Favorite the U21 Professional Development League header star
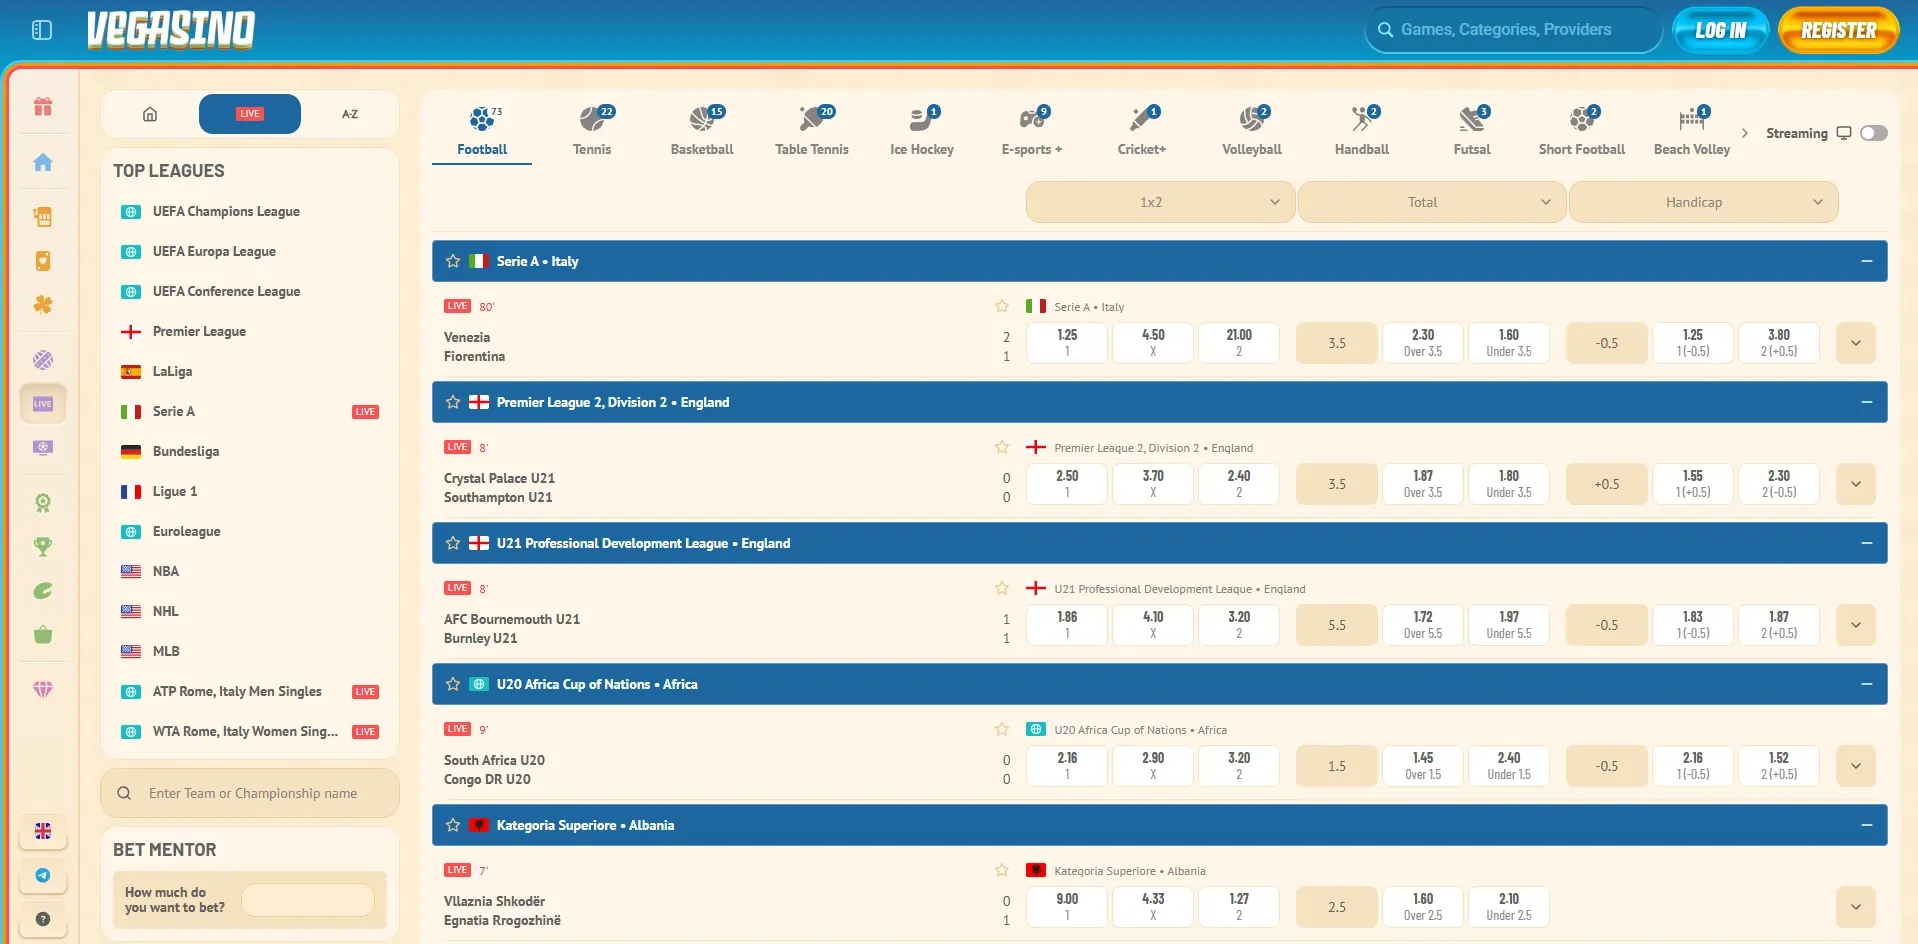1918x944 pixels. [453, 543]
